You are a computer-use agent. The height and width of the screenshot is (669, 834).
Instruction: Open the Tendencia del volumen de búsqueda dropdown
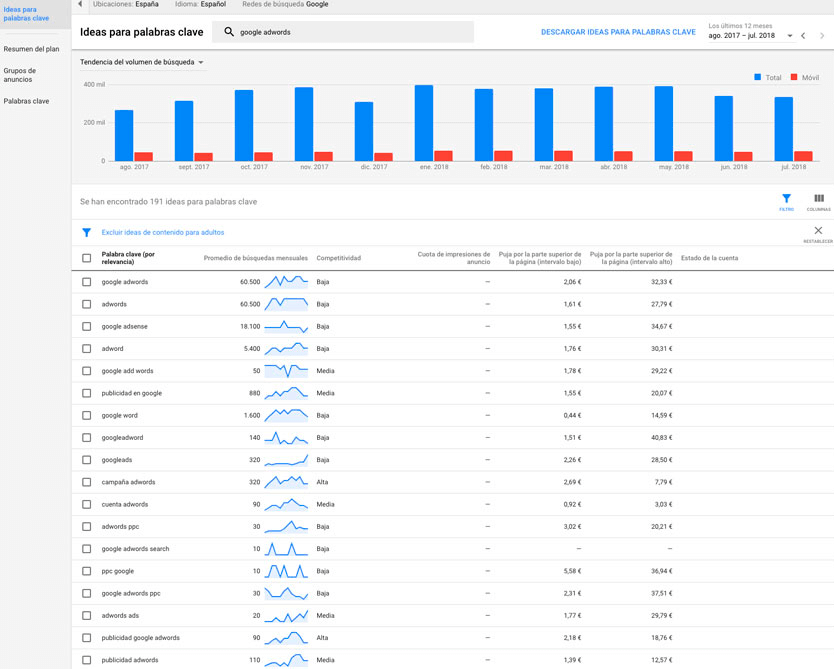141,62
